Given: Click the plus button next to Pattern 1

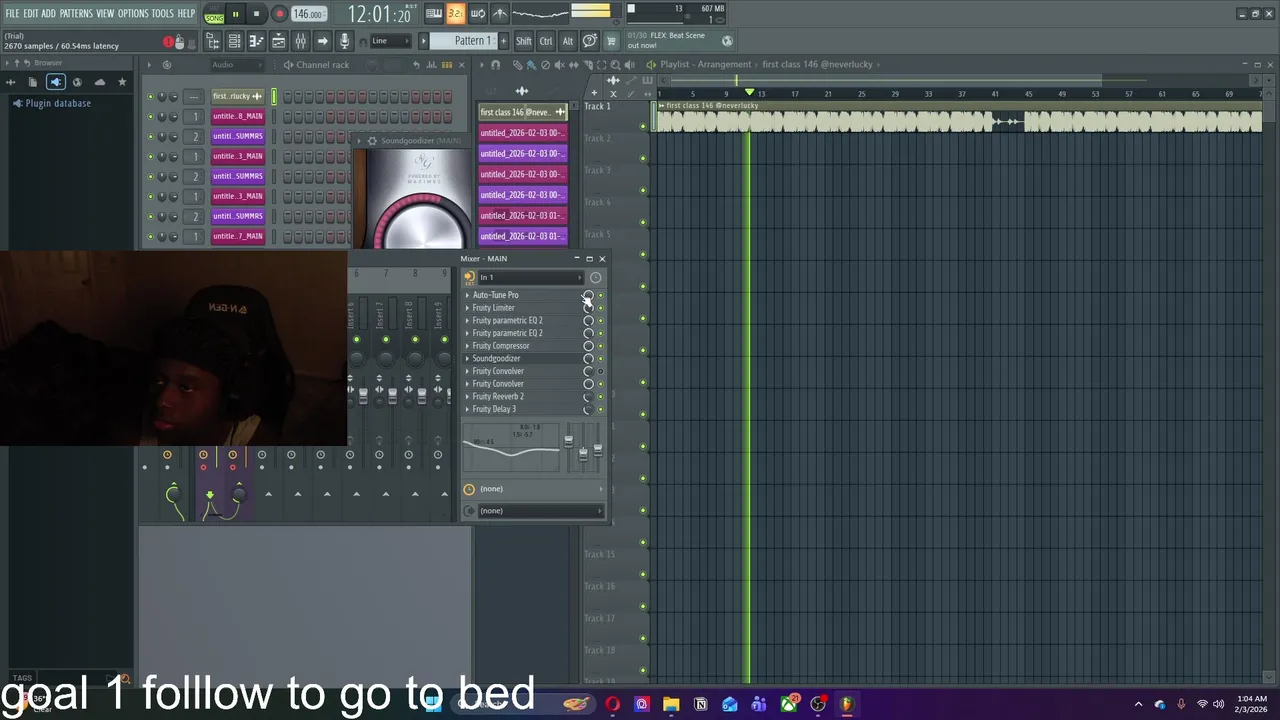Looking at the screenshot, I should [x=501, y=41].
